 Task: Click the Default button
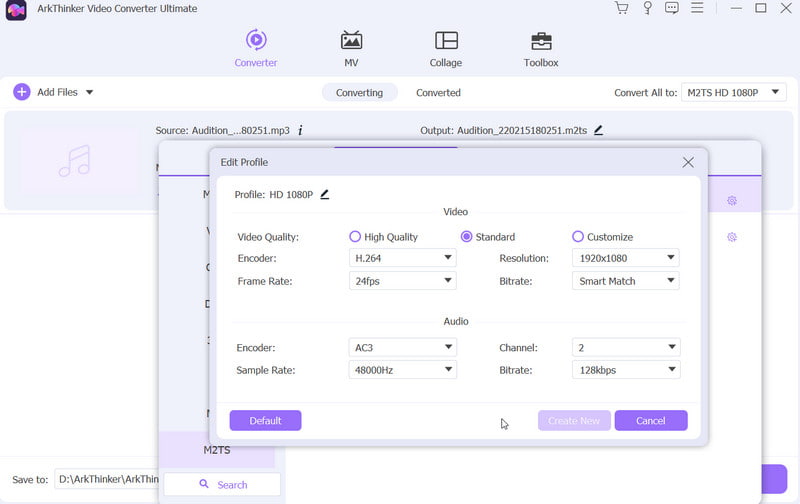265,420
